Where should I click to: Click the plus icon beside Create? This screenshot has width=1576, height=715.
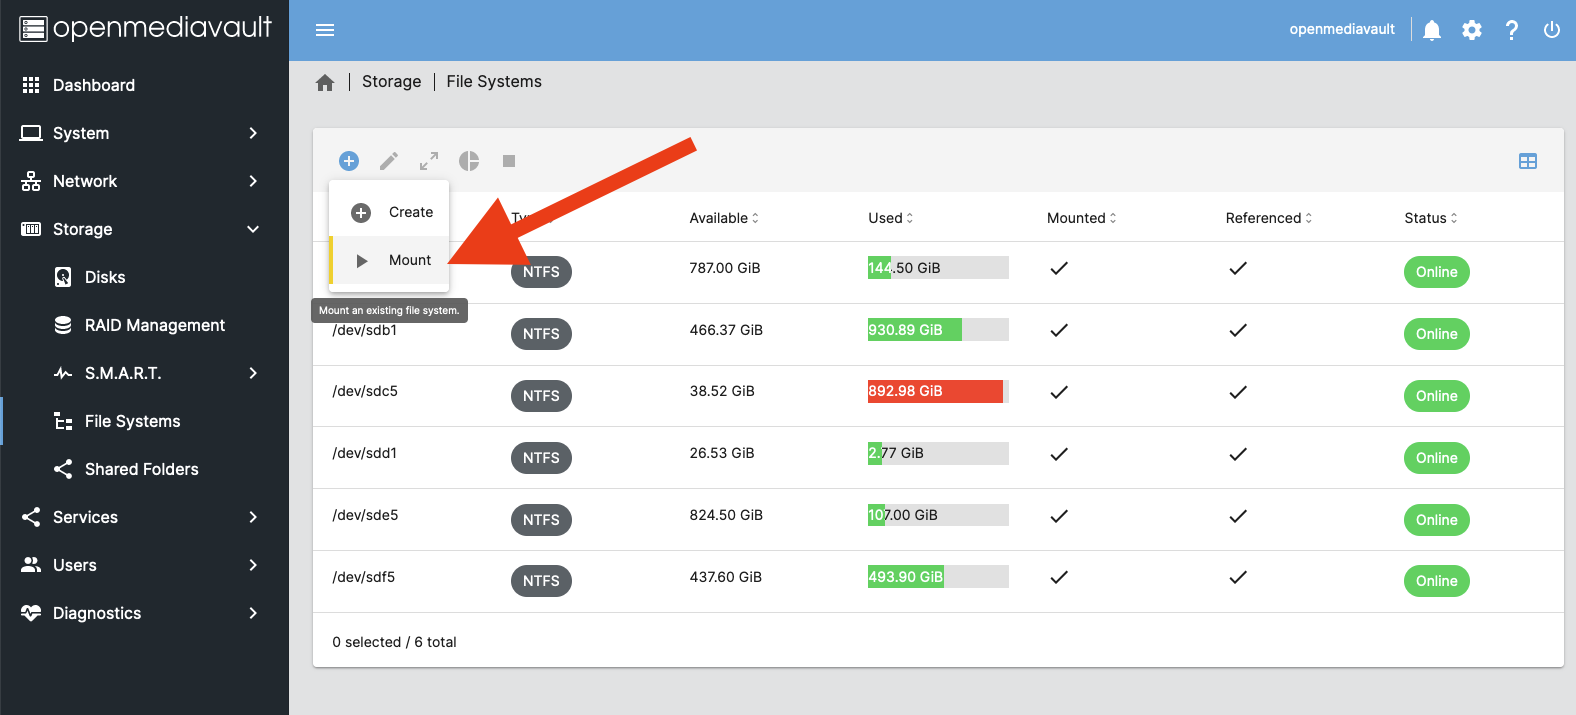click(361, 213)
